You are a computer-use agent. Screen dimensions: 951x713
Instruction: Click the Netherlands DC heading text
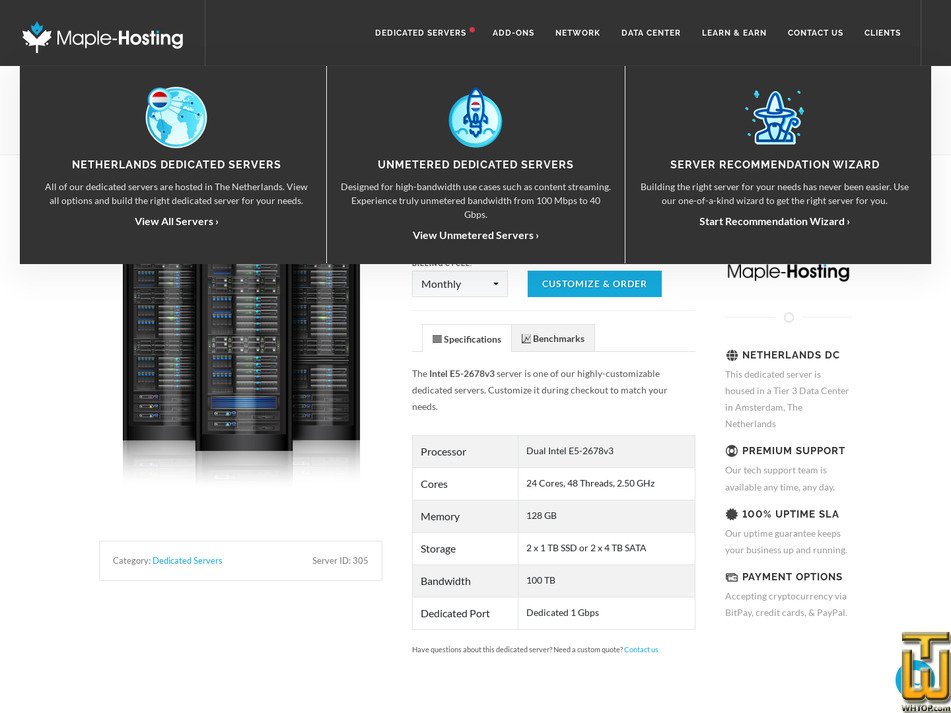click(791, 355)
